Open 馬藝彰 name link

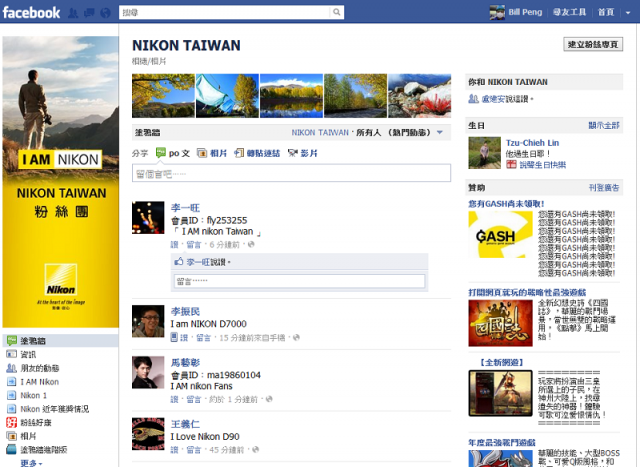185,362
